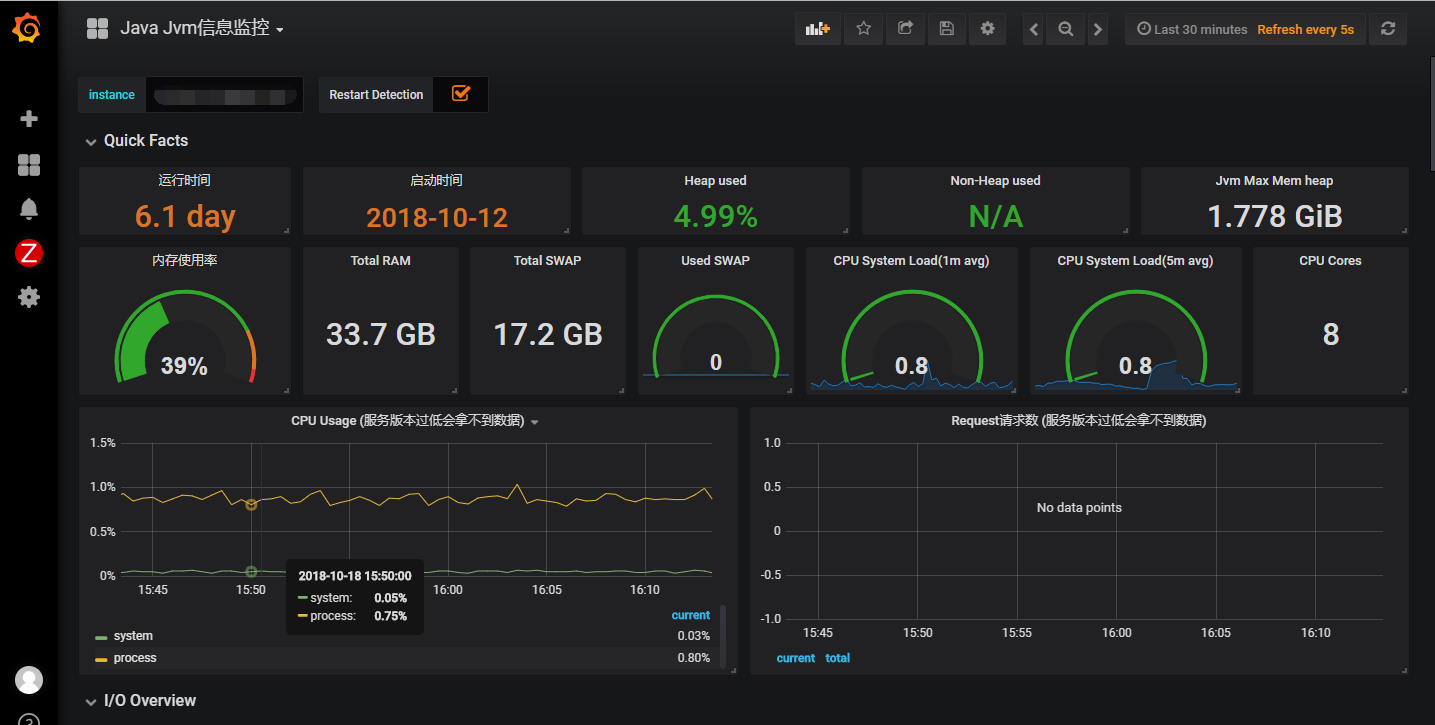Open the Create plus menu in sidebar
This screenshot has width=1435, height=725.
[x=29, y=119]
